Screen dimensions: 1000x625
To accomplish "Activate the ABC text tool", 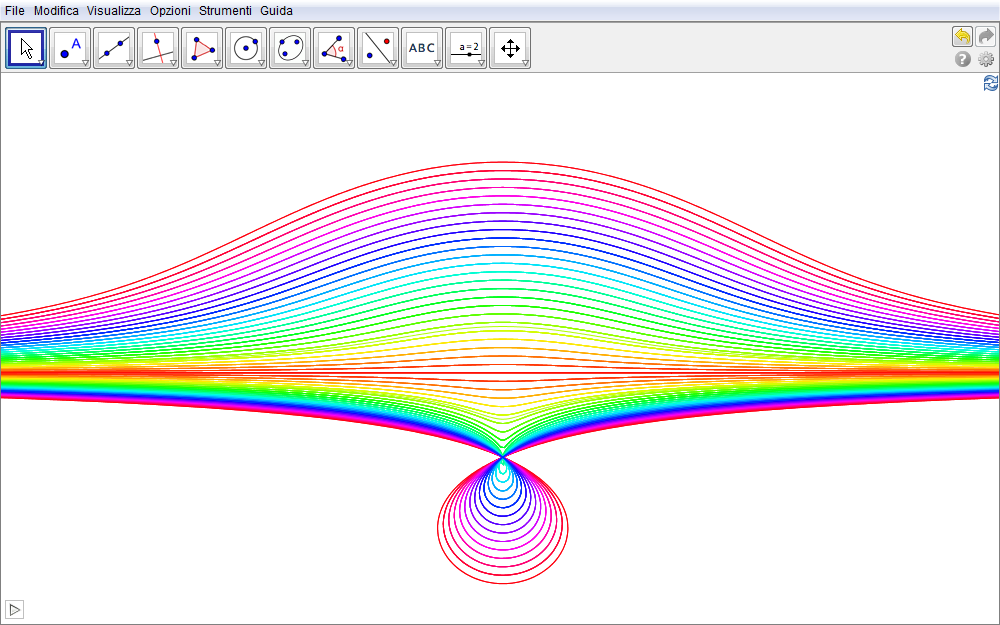I will (422, 47).
